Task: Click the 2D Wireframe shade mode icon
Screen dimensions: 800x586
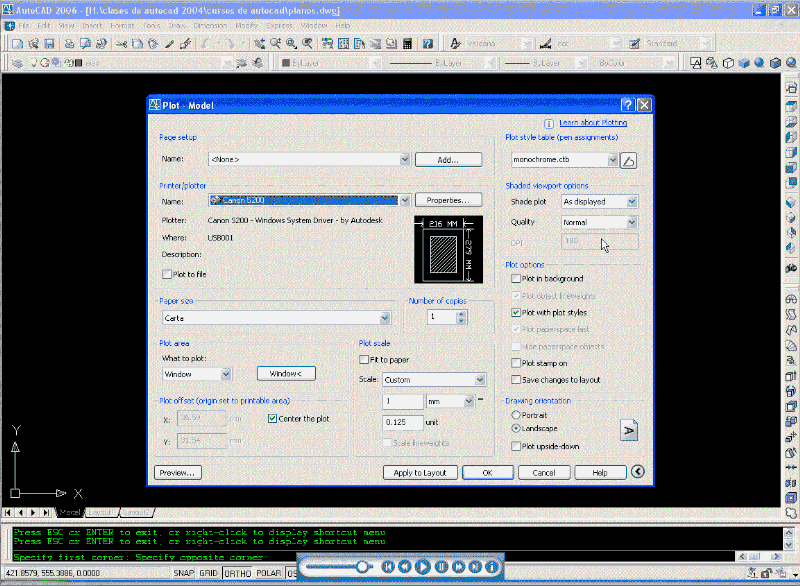Action: pos(695,63)
